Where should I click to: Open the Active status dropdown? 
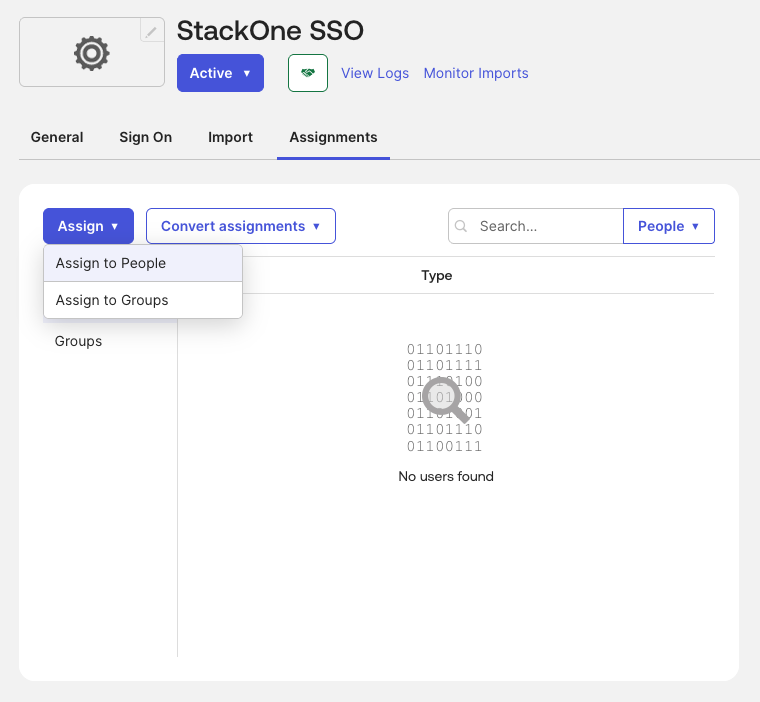pyautogui.click(x=220, y=73)
